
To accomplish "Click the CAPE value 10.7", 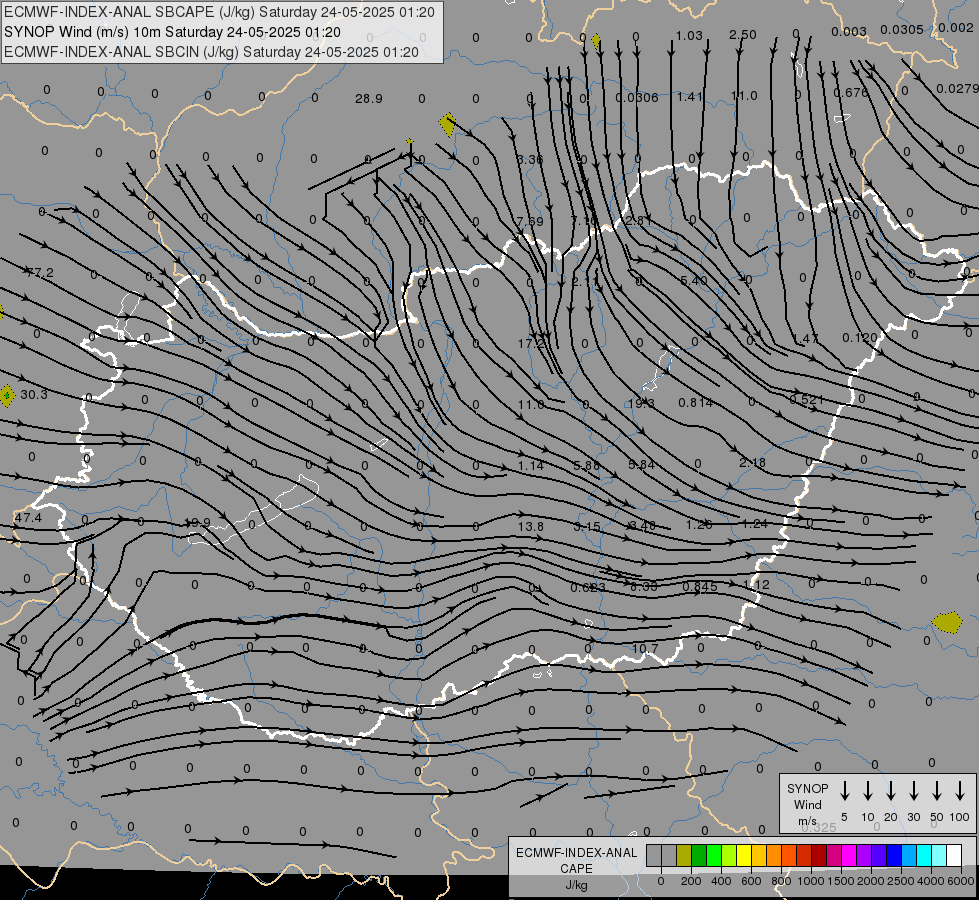I will pyautogui.click(x=645, y=648).
